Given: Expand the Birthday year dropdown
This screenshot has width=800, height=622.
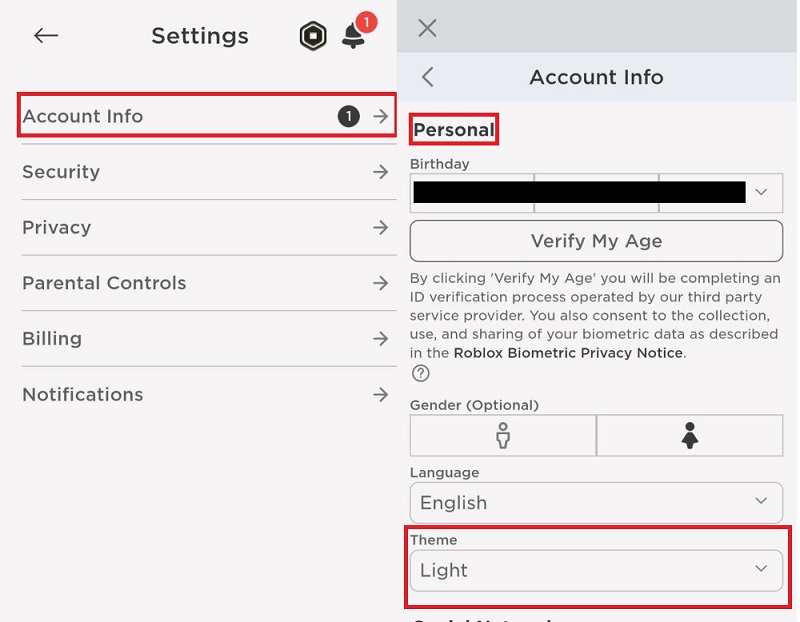Looking at the screenshot, I should 720,192.
